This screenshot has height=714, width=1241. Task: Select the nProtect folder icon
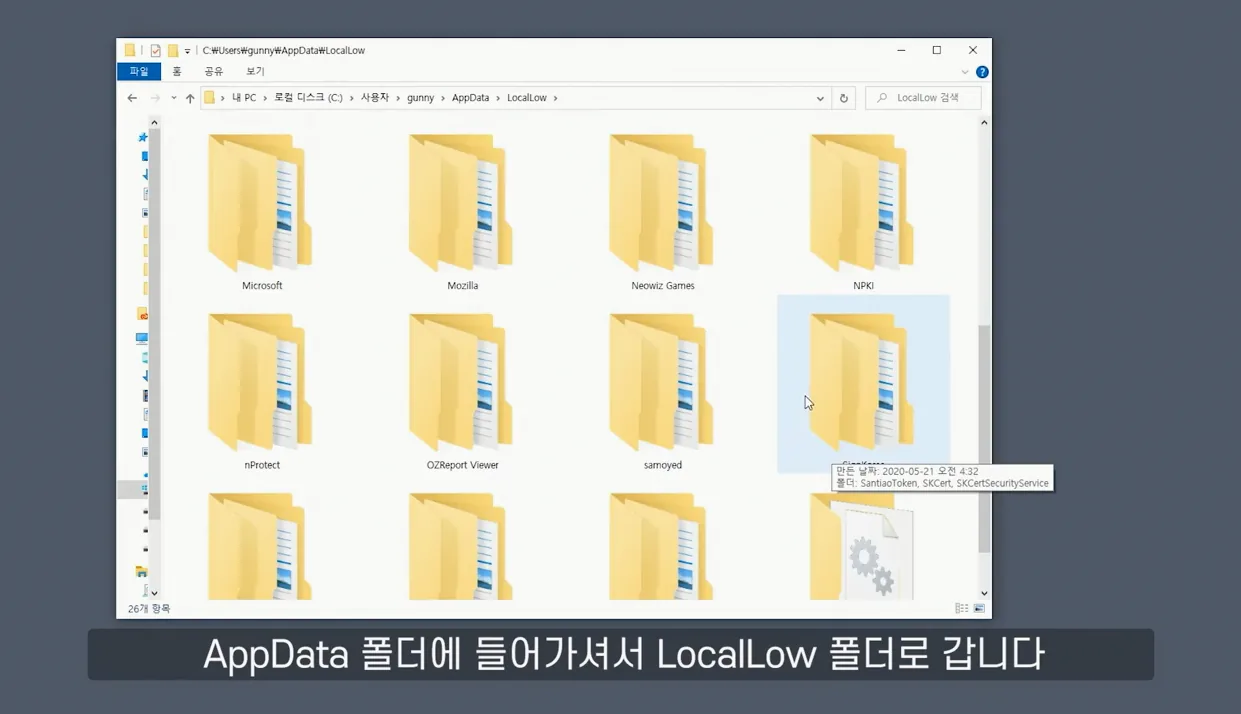[262, 383]
